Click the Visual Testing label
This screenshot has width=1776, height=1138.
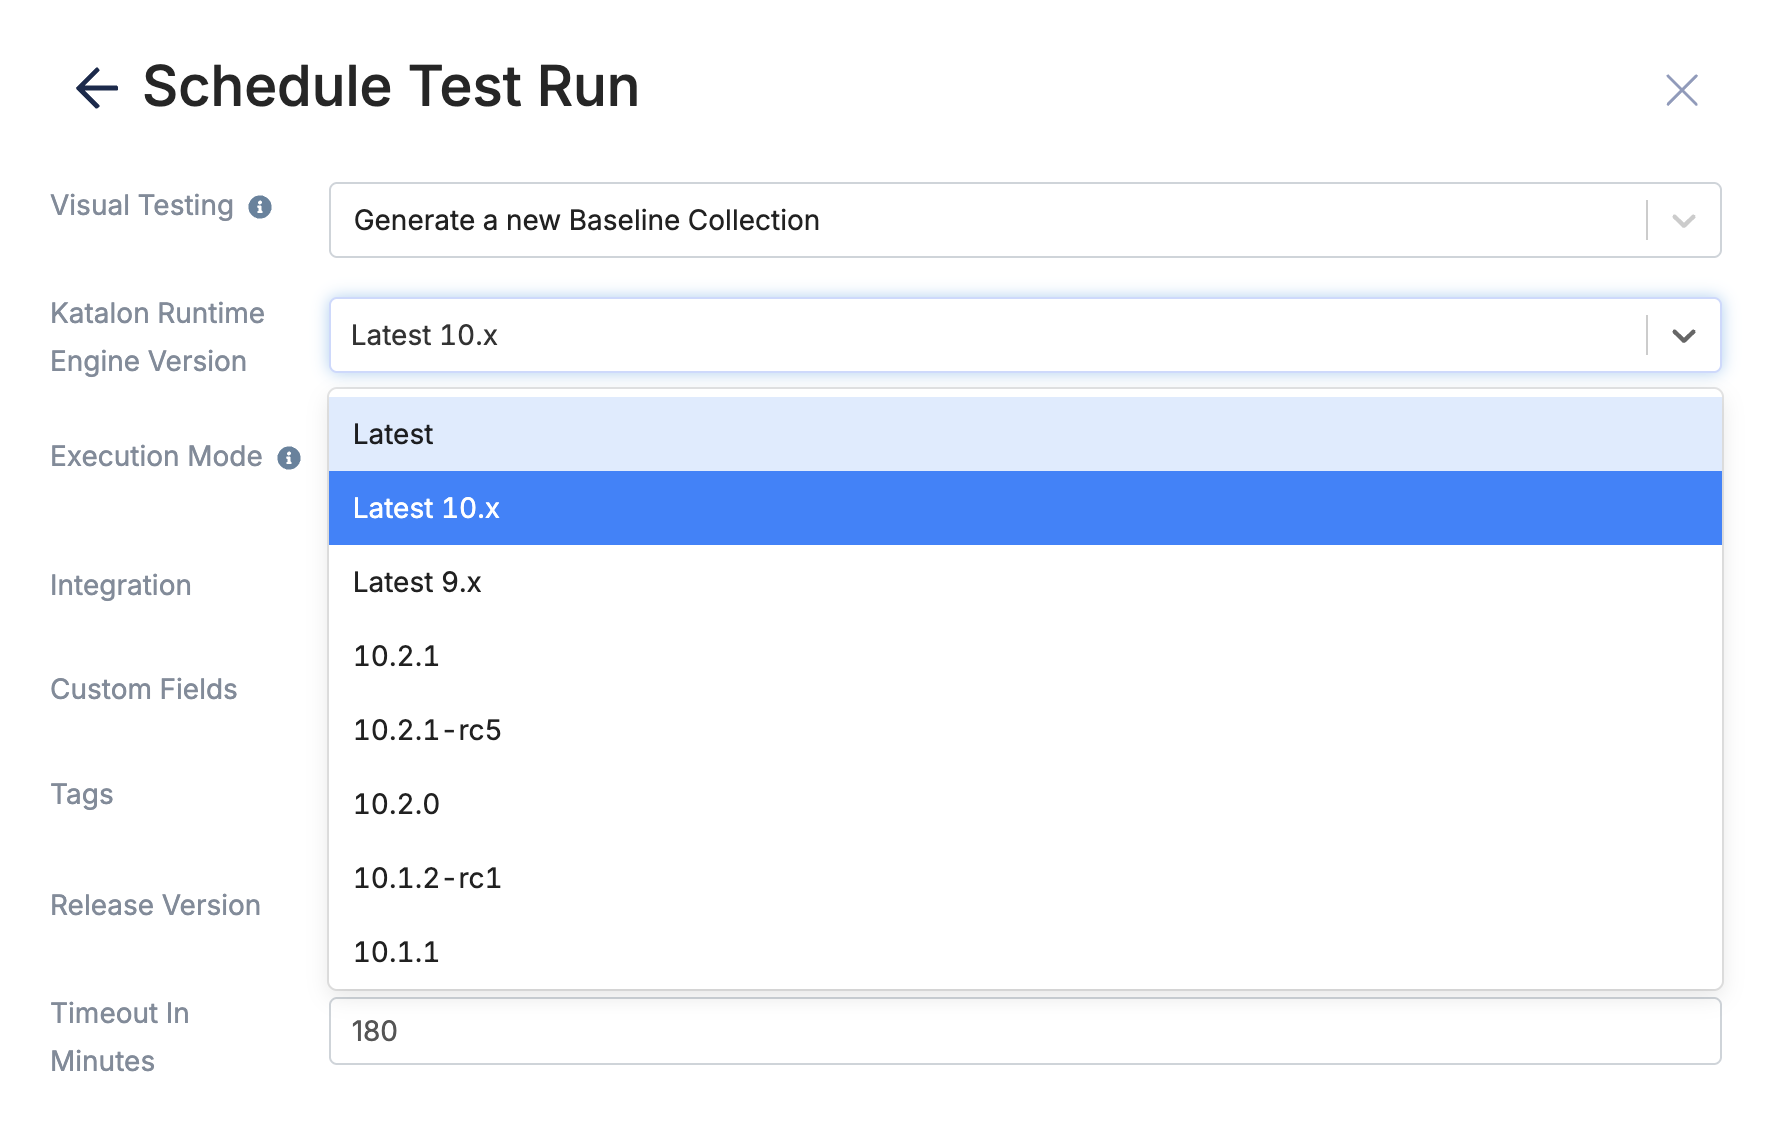142,205
